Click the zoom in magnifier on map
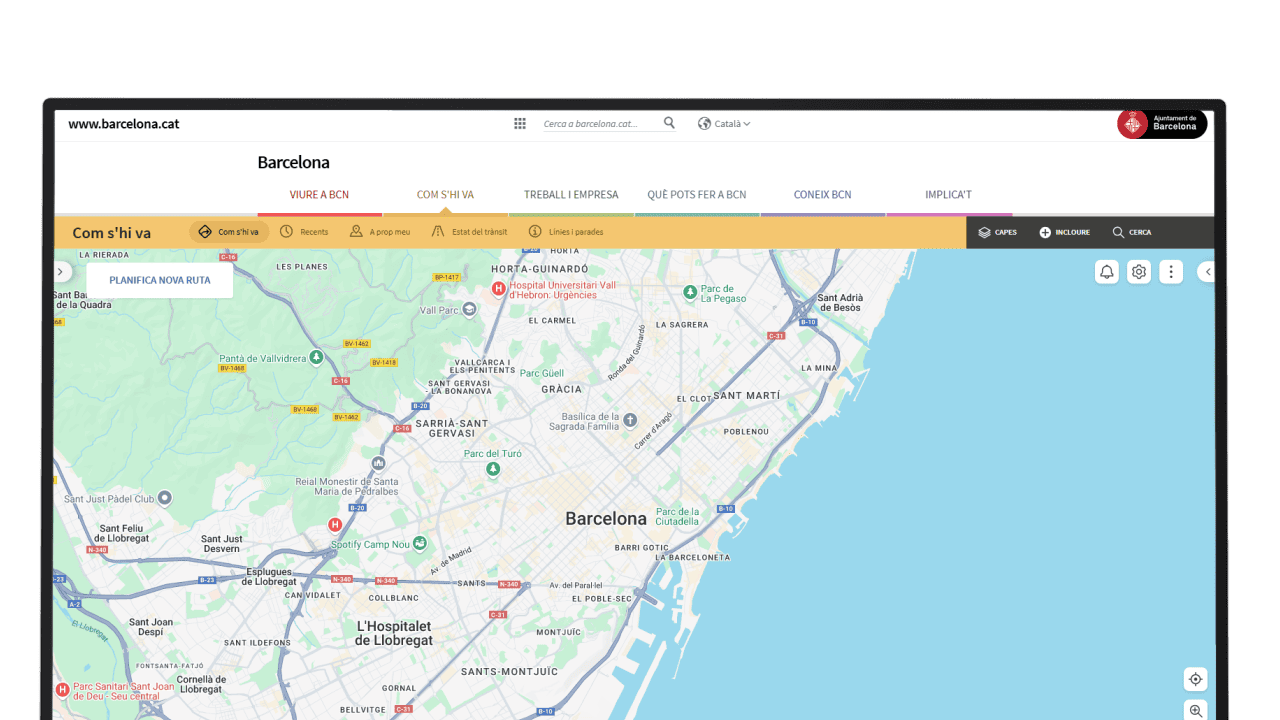The height and width of the screenshot is (720, 1280). [x=1195, y=711]
